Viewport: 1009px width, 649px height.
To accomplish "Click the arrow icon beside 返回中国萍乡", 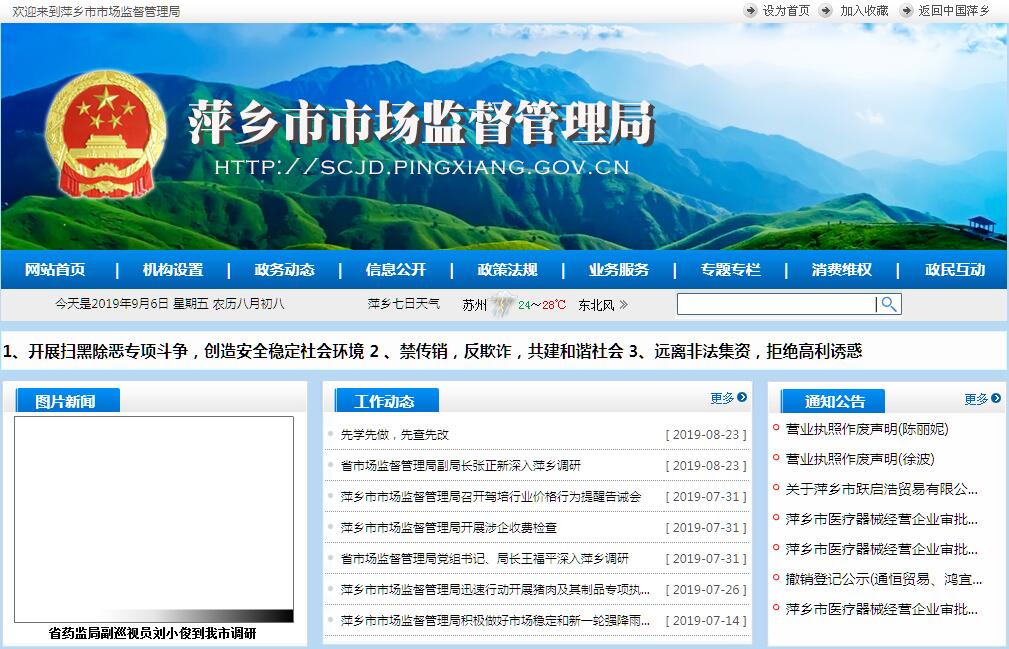I will tap(906, 11).
